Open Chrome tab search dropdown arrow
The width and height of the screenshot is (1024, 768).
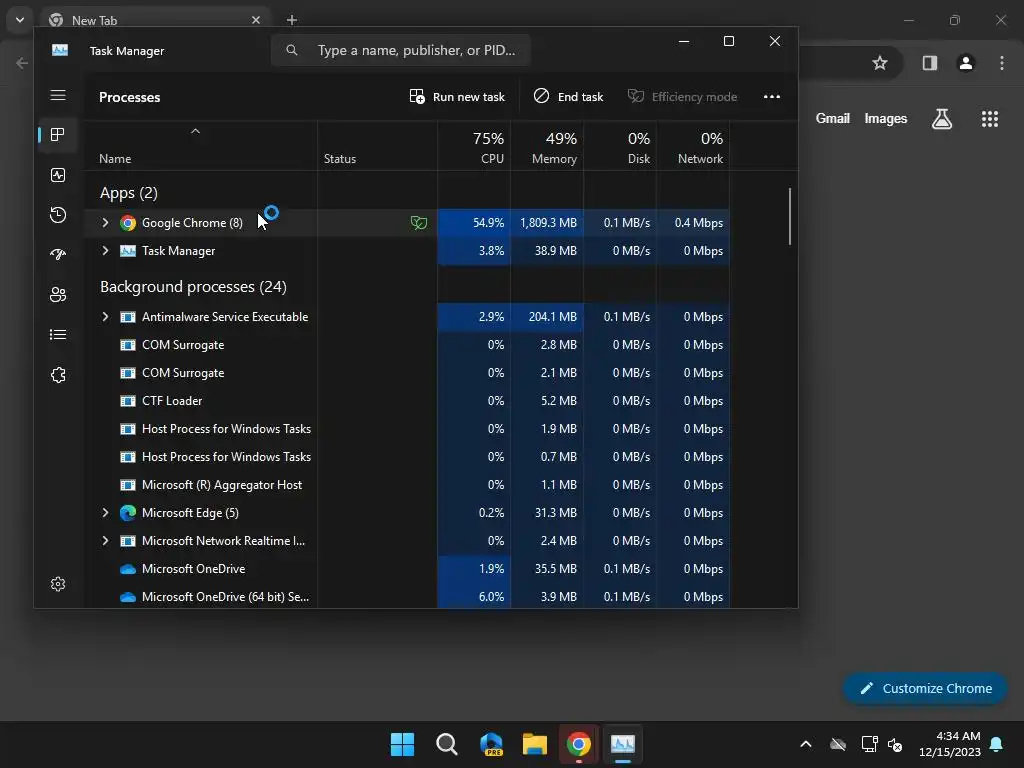(x=20, y=20)
